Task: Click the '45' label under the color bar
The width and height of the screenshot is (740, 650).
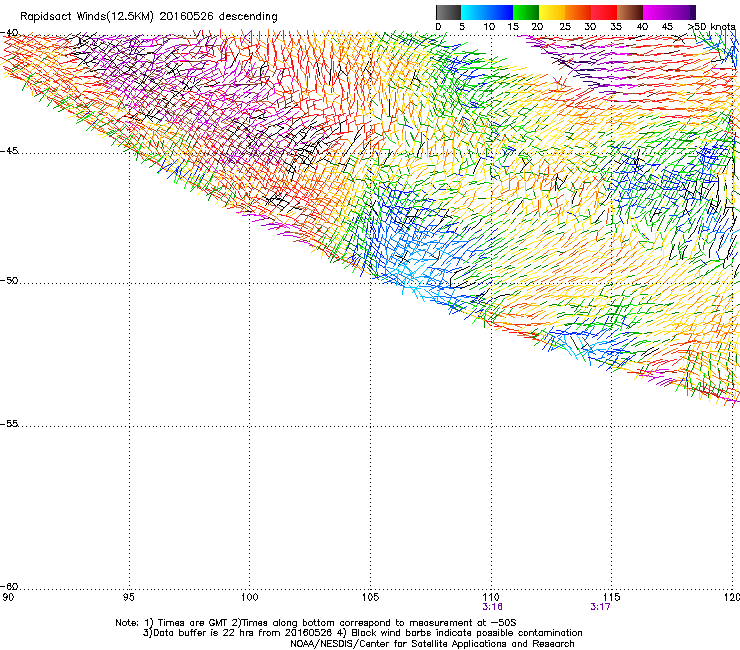Action: pyautogui.click(x=667, y=27)
